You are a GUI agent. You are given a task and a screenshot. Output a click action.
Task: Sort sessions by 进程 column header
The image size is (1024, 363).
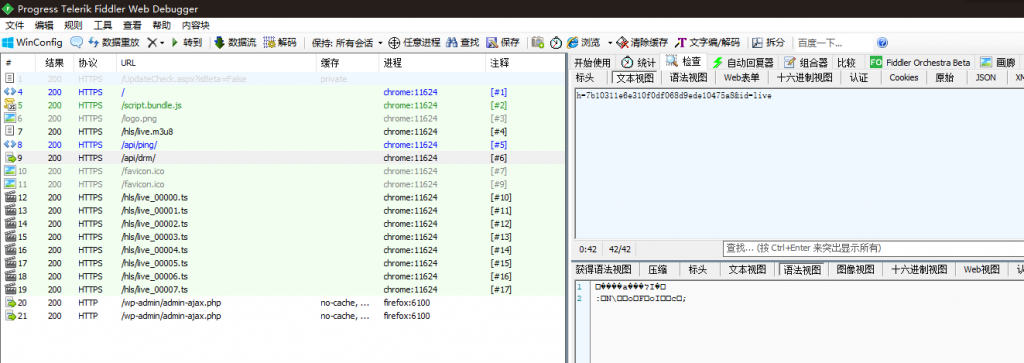click(x=432, y=63)
